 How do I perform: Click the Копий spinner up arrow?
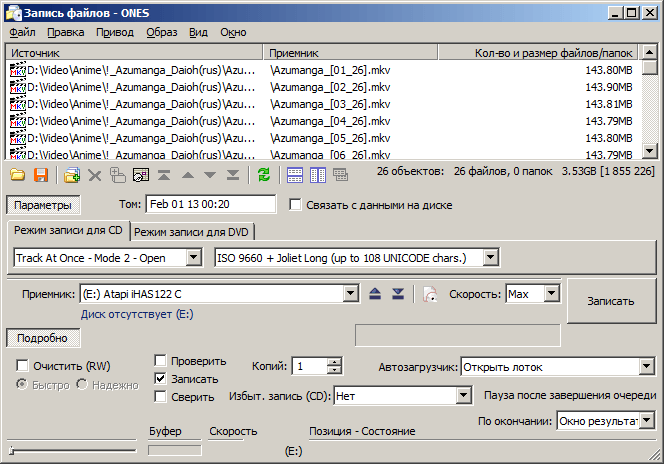(x=334, y=362)
